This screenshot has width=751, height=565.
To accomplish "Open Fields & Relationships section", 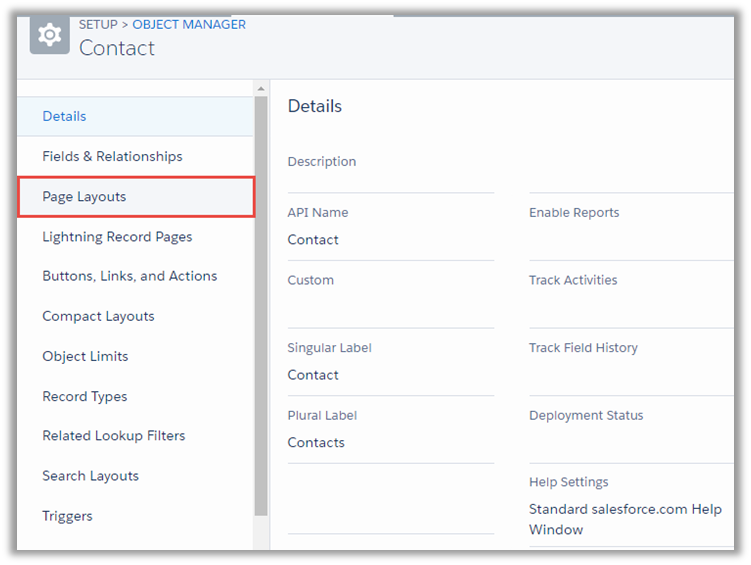I will 112,156.
